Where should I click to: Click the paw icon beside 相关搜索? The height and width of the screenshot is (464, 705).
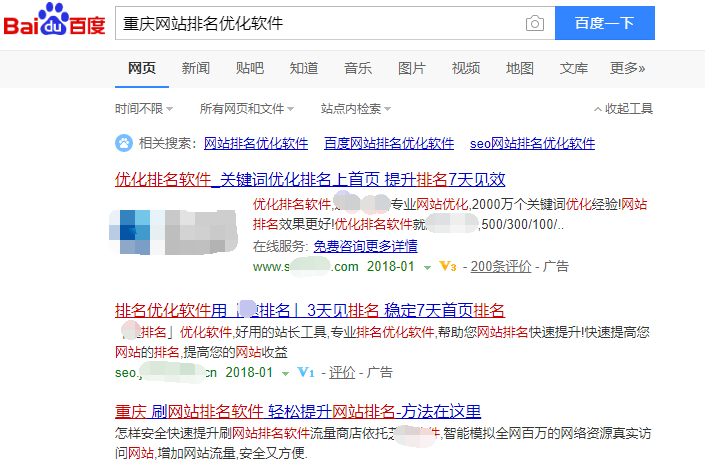click(123, 143)
